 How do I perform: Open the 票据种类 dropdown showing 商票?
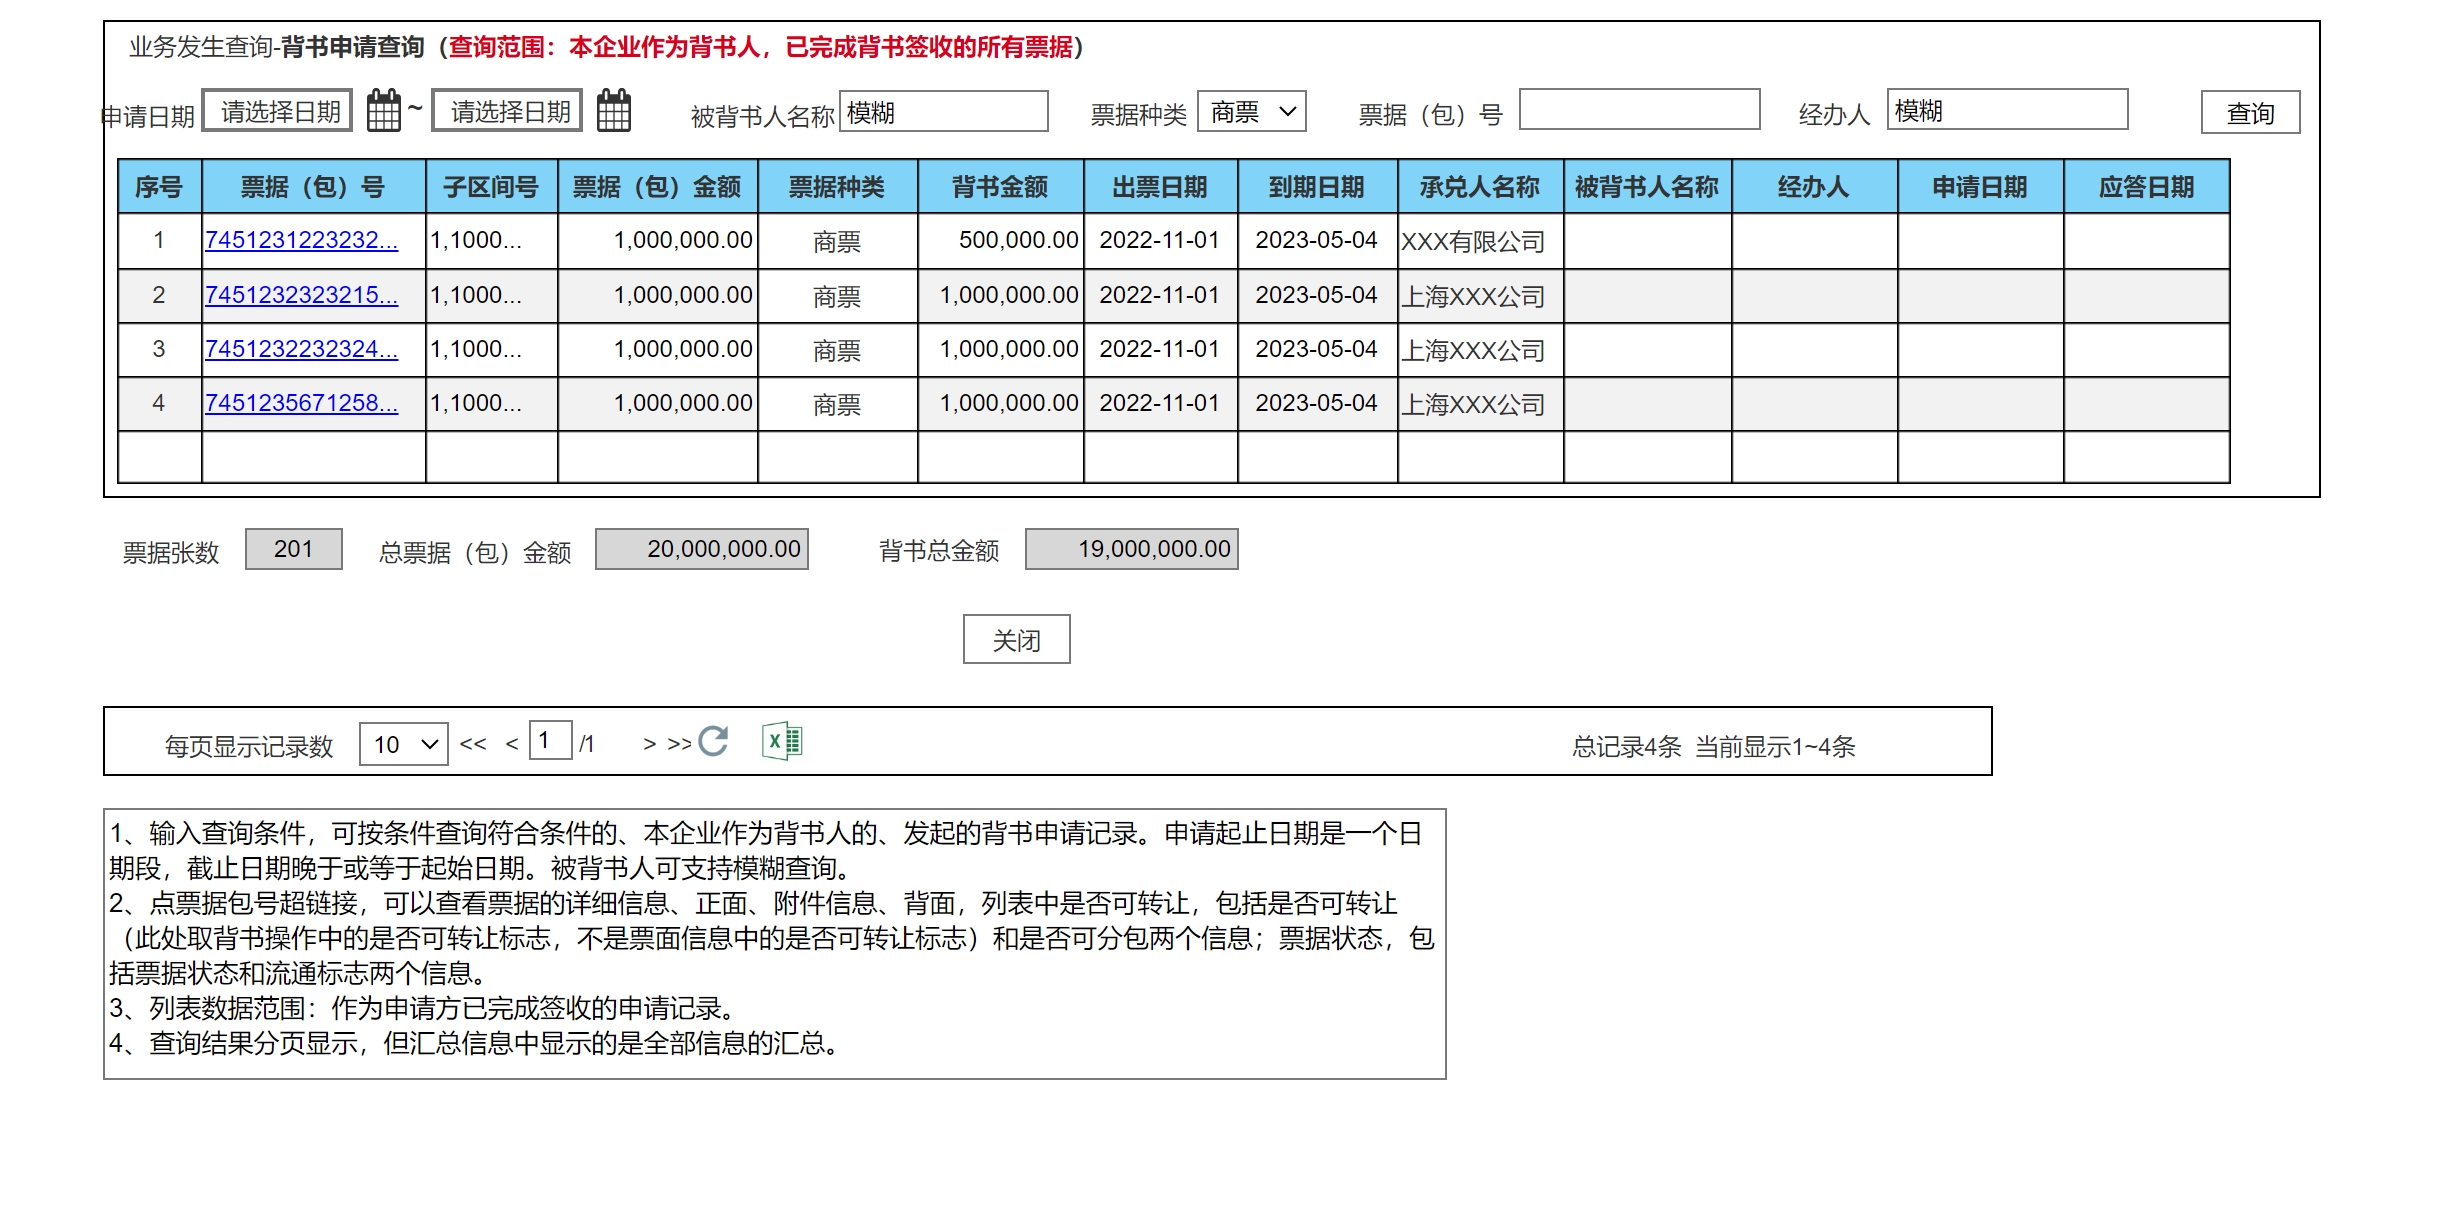pos(1252,111)
